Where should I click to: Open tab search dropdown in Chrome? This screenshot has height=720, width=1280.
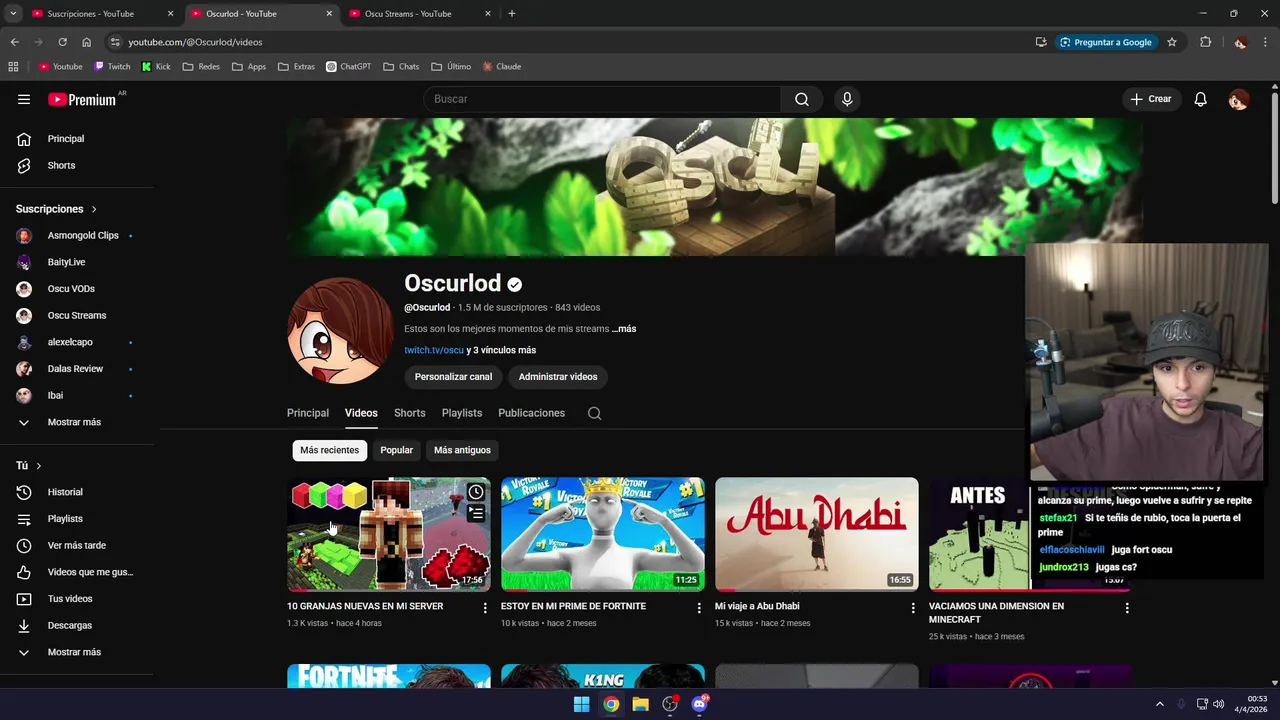click(13, 14)
